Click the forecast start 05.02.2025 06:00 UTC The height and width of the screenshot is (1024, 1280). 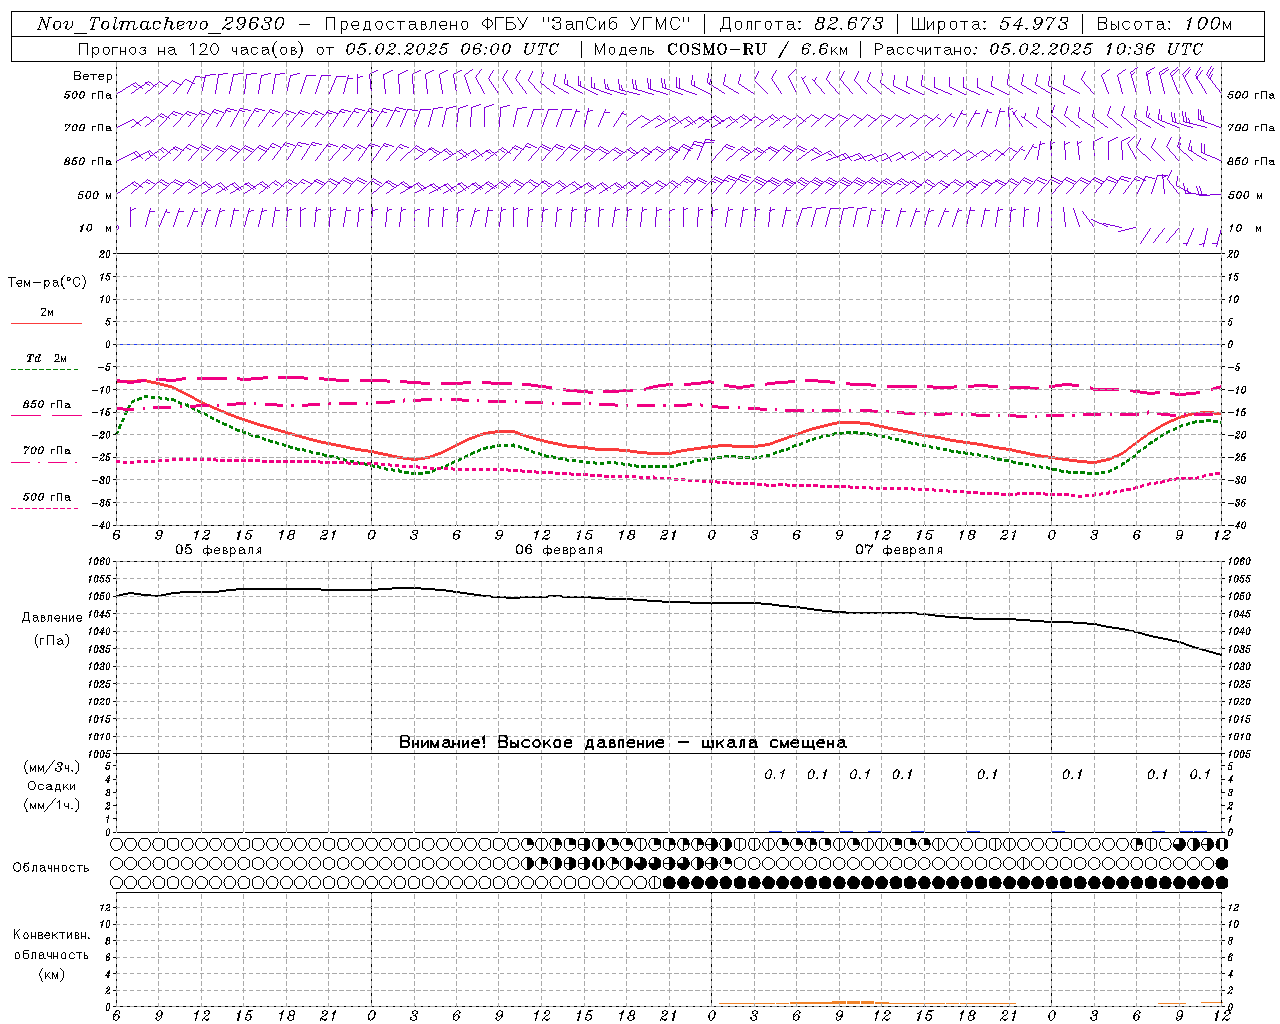click(x=452, y=49)
